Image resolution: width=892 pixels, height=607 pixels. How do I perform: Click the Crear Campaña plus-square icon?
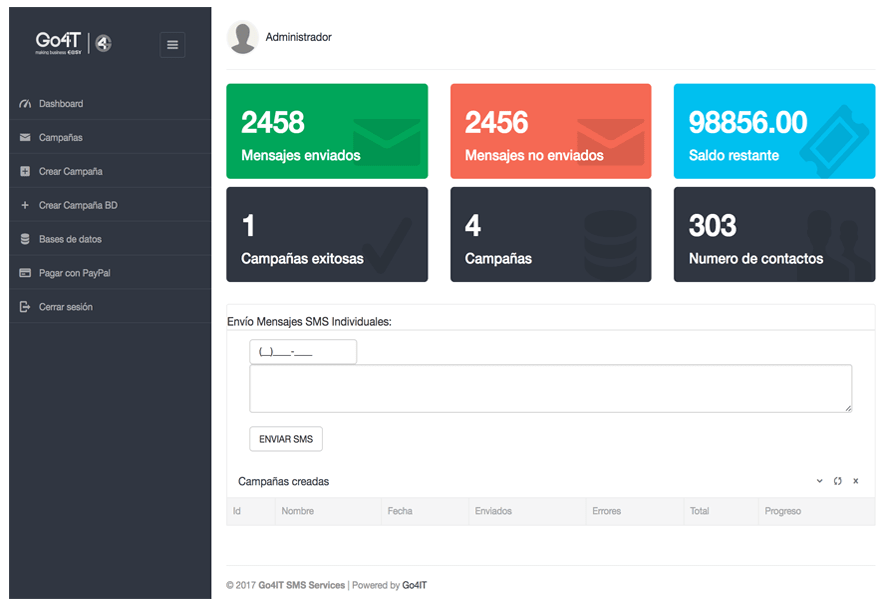coord(25,172)
